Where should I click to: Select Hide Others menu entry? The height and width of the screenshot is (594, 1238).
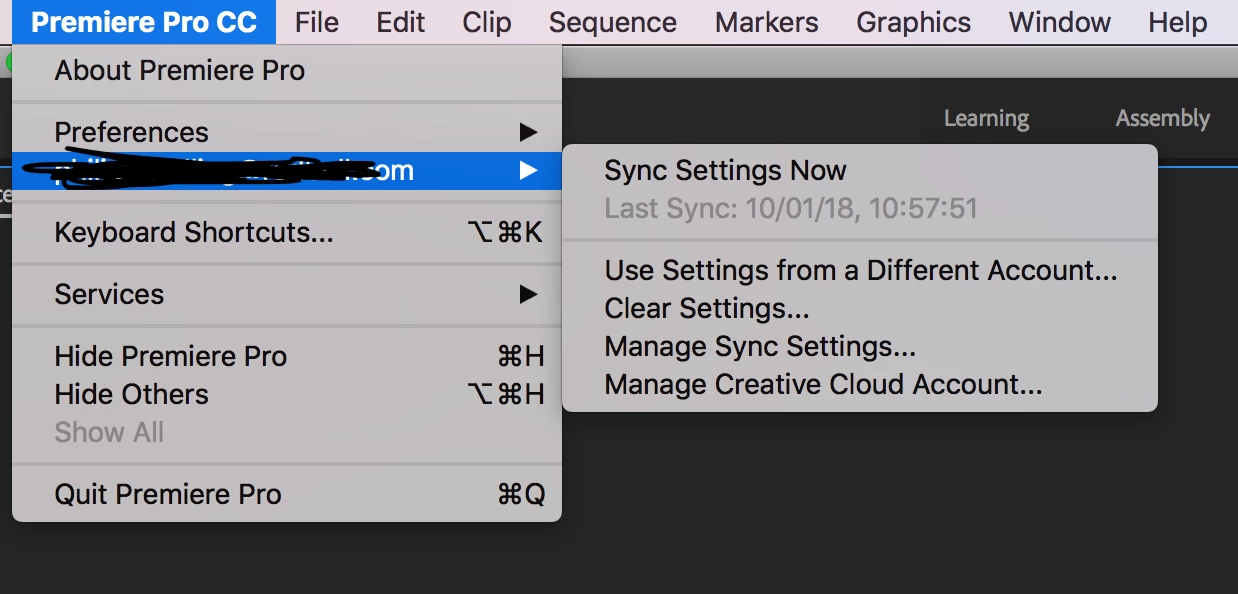pos(132,394)
